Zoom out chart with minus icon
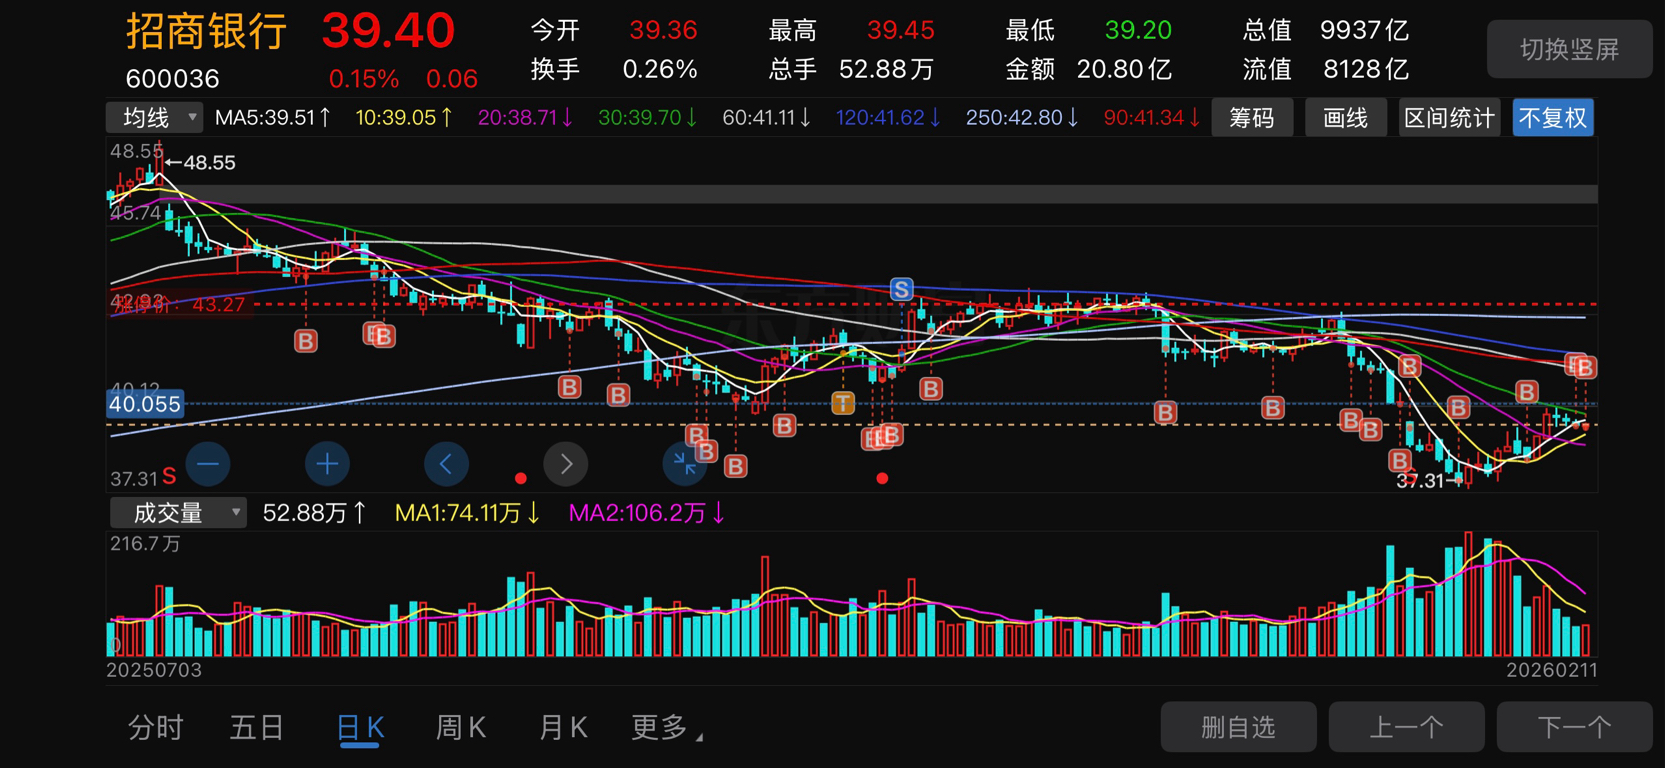The width and height of the screenshot is (1665, 769). click(x=208, y=464)
